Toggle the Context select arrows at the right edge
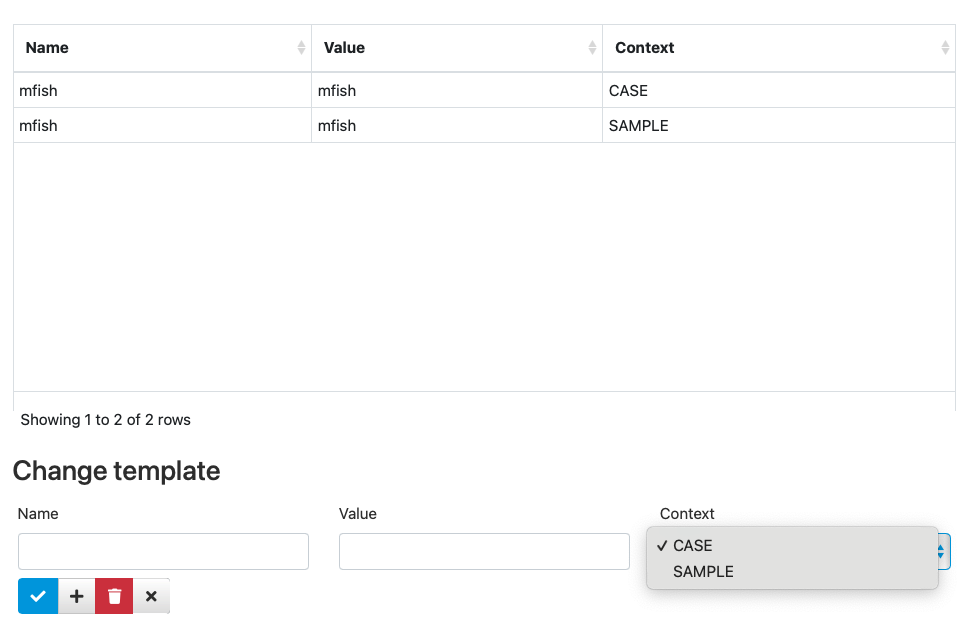 942,551
